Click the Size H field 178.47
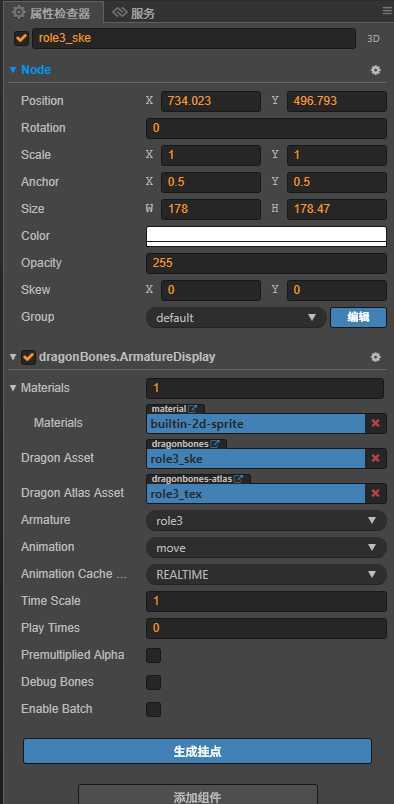The image size is (394, 804). point(337,209)
